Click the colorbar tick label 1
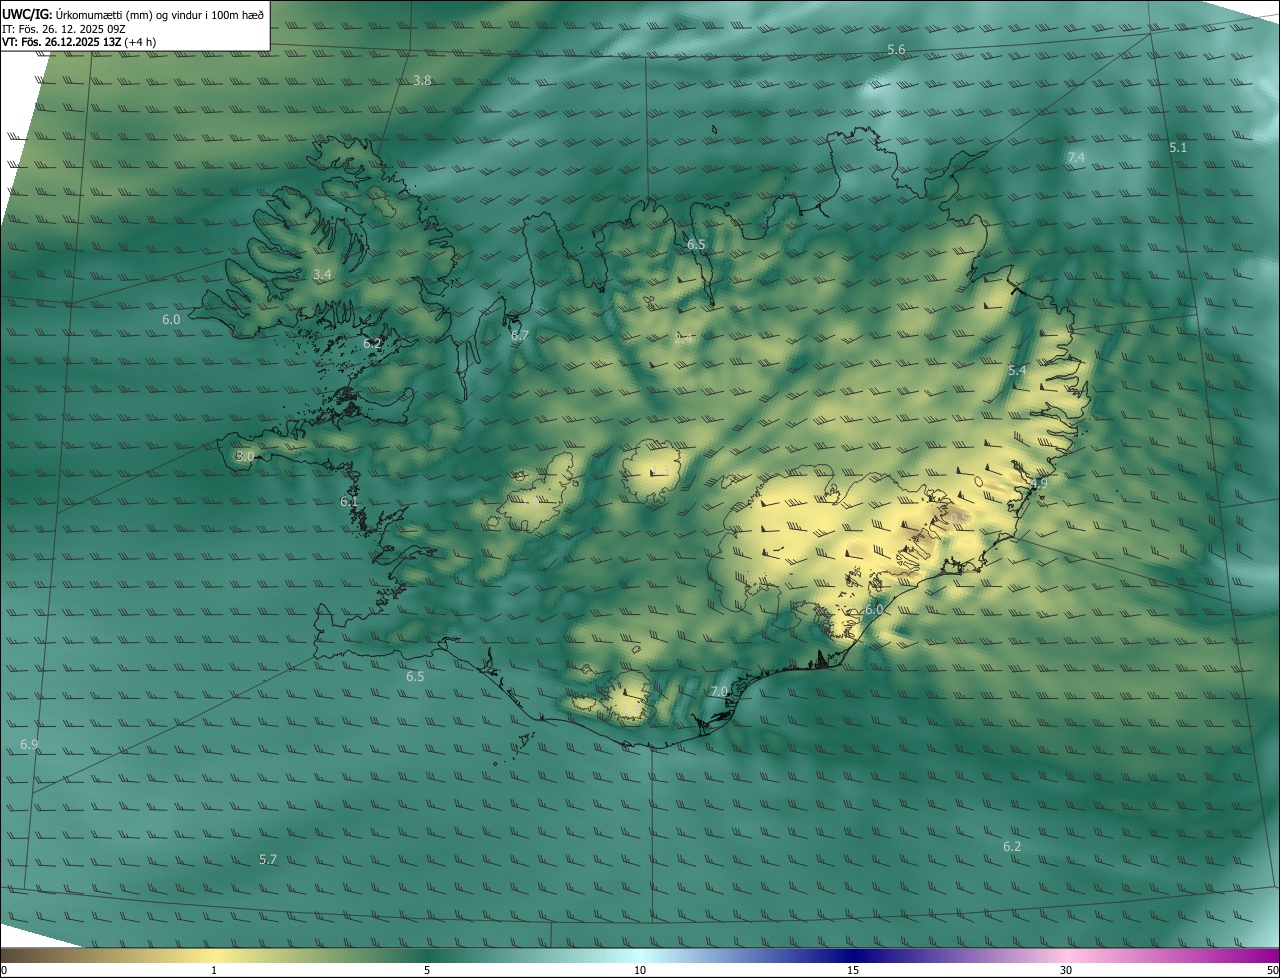This screenshot has width=1280, height=978. point(214,970)
